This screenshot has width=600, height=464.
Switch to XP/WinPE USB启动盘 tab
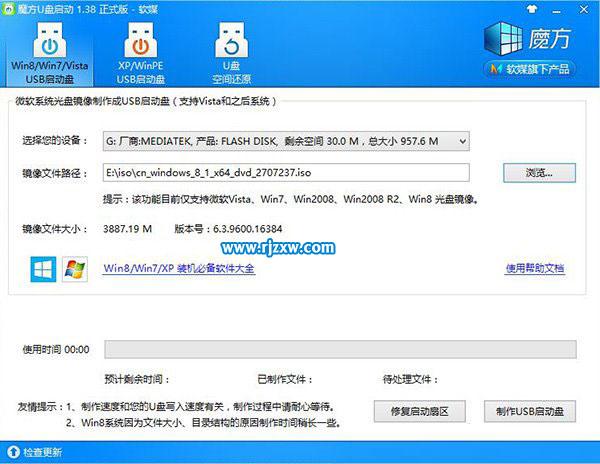(x=140, y=53)
